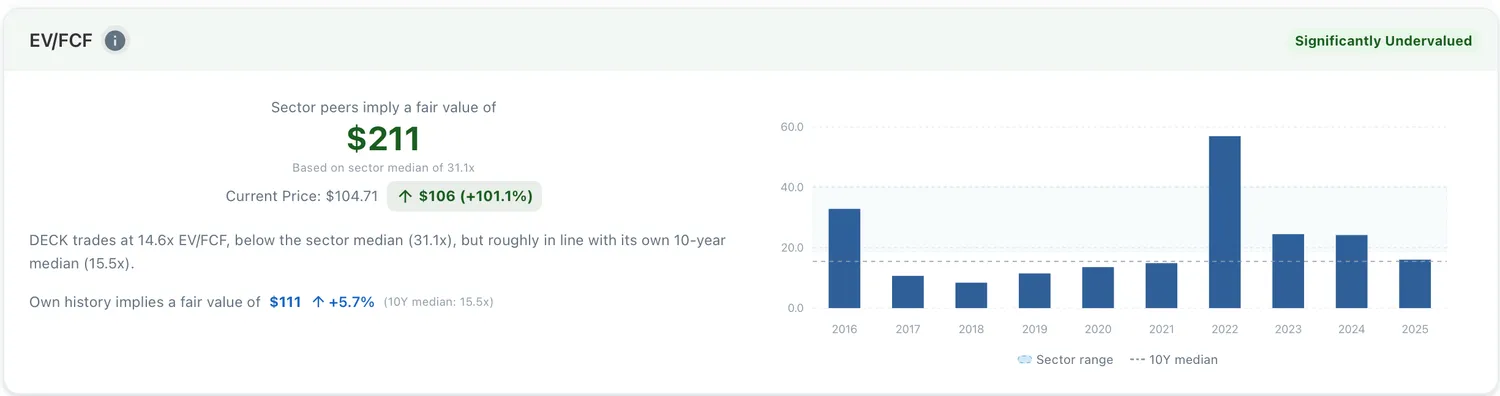1500x396 pixels.
Task: Click the green upside arrow in price badge
Action: tap(405, 196)
